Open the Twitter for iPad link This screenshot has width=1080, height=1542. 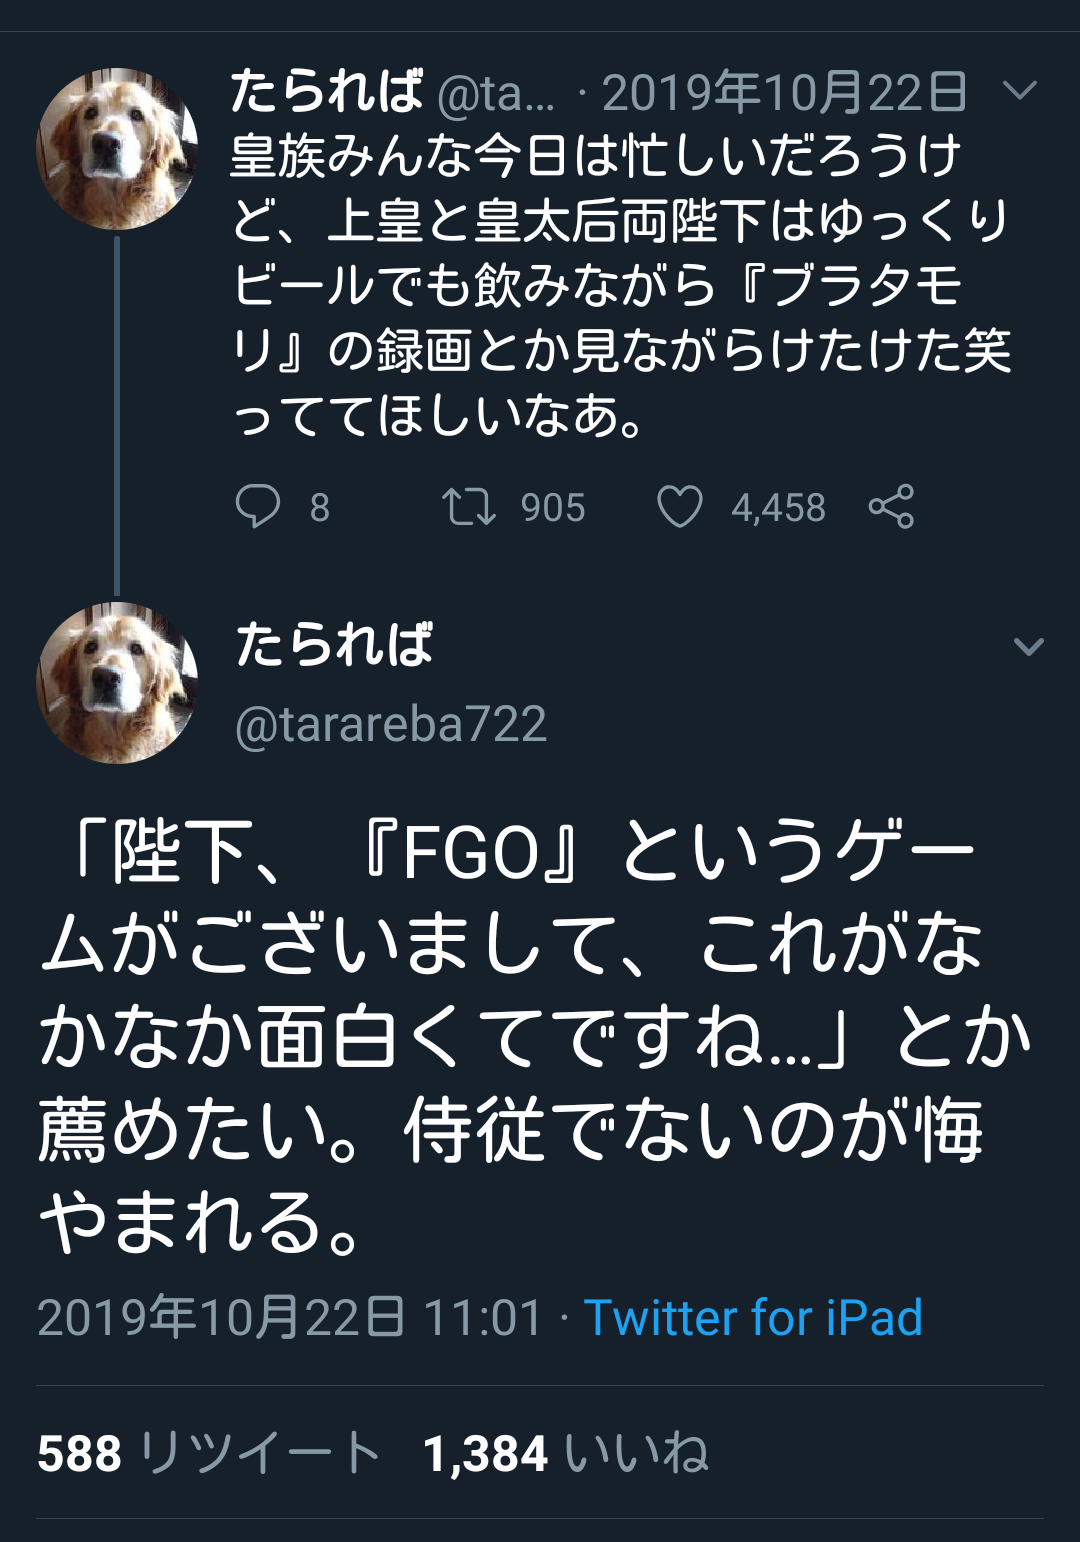[752, 1317]
